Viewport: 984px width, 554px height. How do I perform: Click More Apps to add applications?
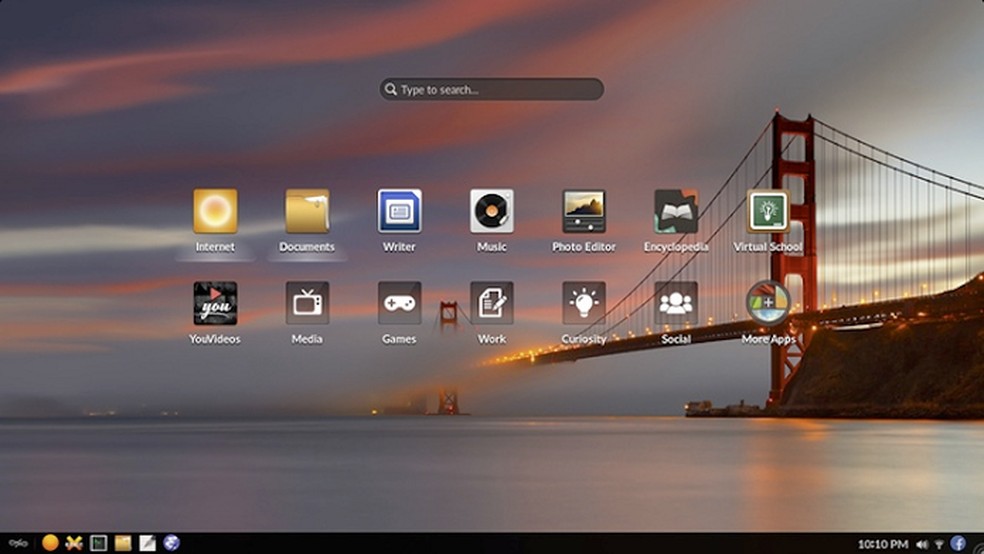[x=768, y=303]
